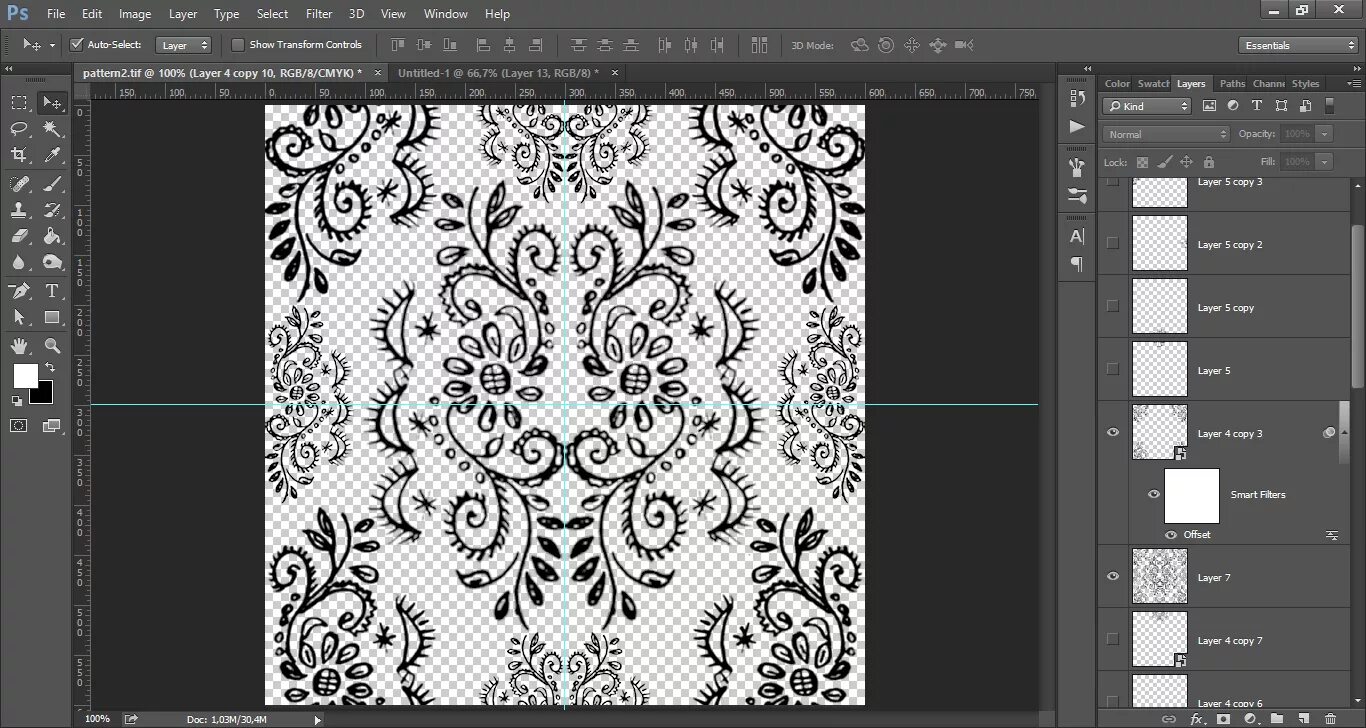Toggle Smart Filters visibility eye

coord(1154,494)
